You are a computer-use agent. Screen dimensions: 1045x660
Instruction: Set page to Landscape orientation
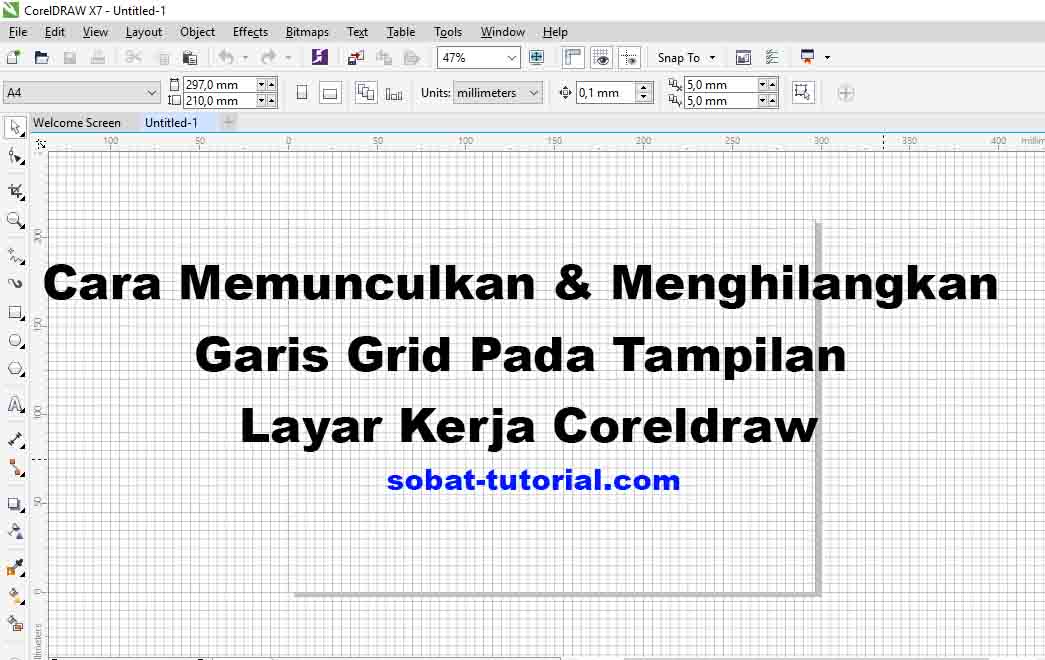pos(330,93)
